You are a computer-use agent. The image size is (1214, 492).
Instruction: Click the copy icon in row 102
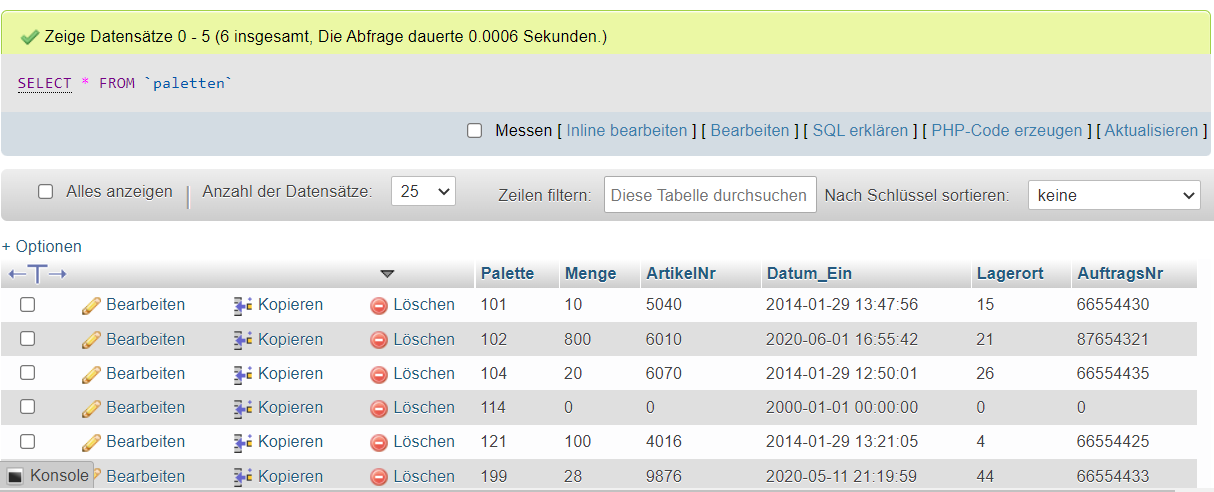[243, 340]
